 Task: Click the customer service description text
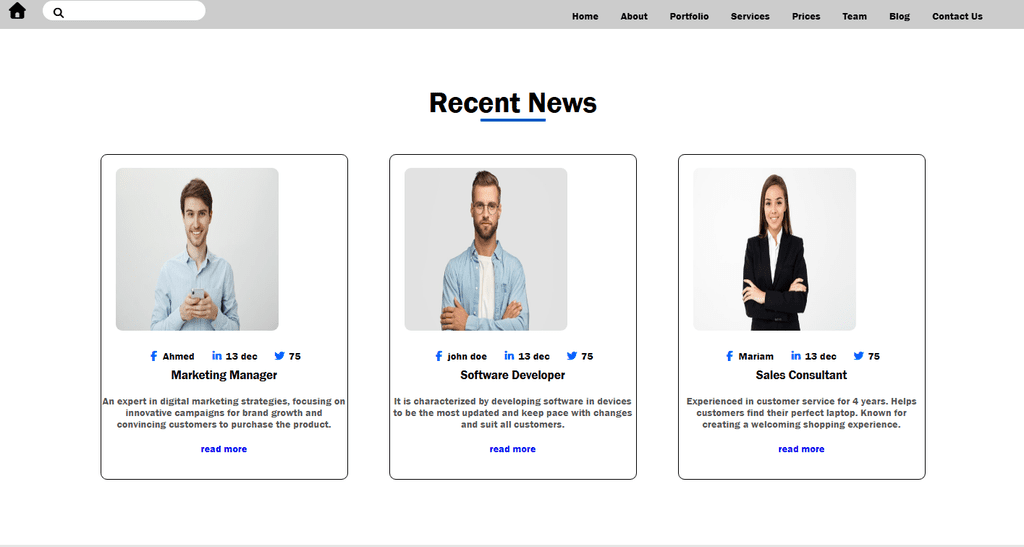coord(801,413)
